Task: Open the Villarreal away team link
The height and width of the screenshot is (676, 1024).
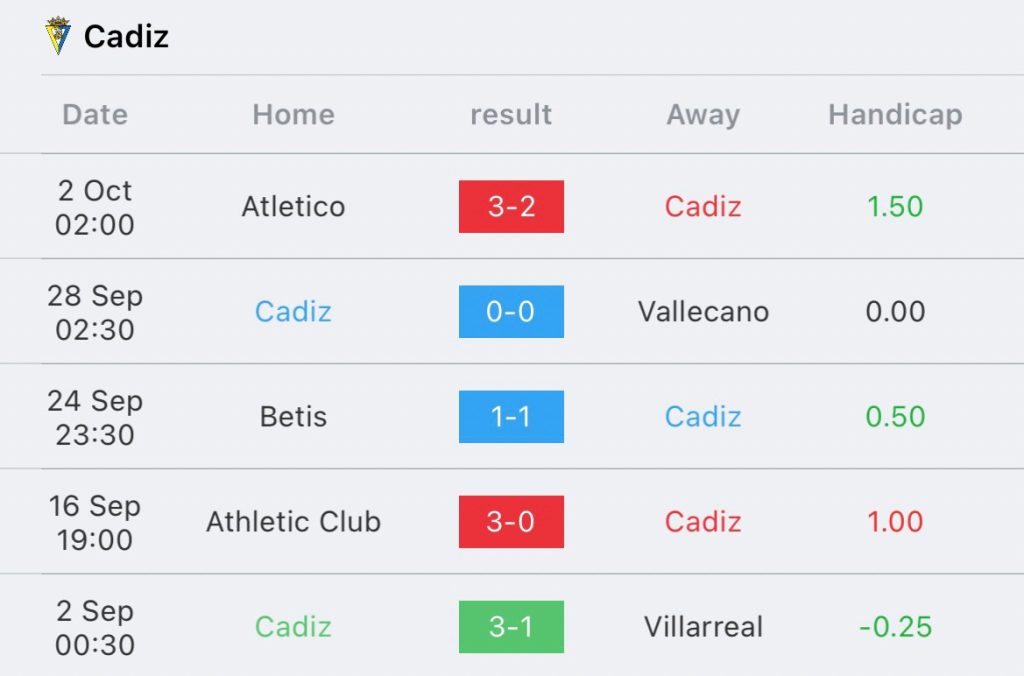Action: coord(703,627)
